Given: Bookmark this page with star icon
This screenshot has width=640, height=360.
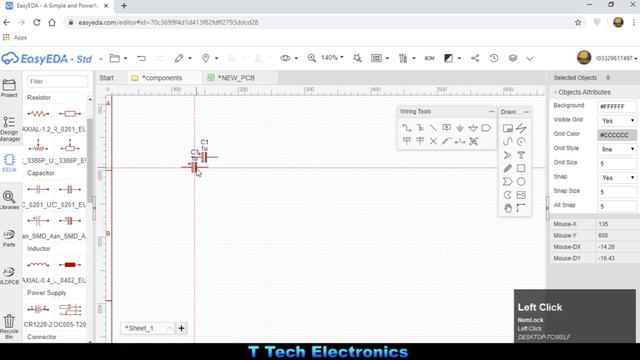Looking at the screenshot, I should click(578, 22).
